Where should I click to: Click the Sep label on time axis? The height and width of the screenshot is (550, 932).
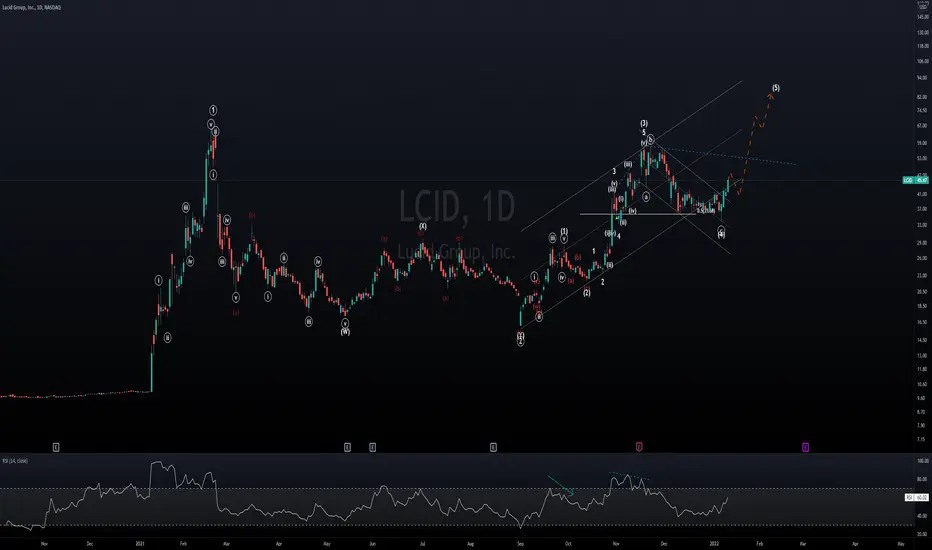521,543
